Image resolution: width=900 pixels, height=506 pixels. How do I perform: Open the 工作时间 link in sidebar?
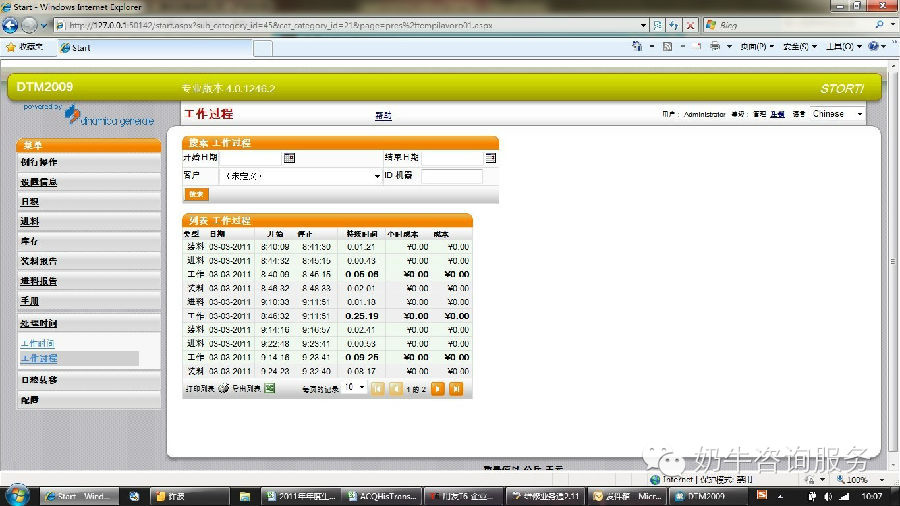point(37,343)
